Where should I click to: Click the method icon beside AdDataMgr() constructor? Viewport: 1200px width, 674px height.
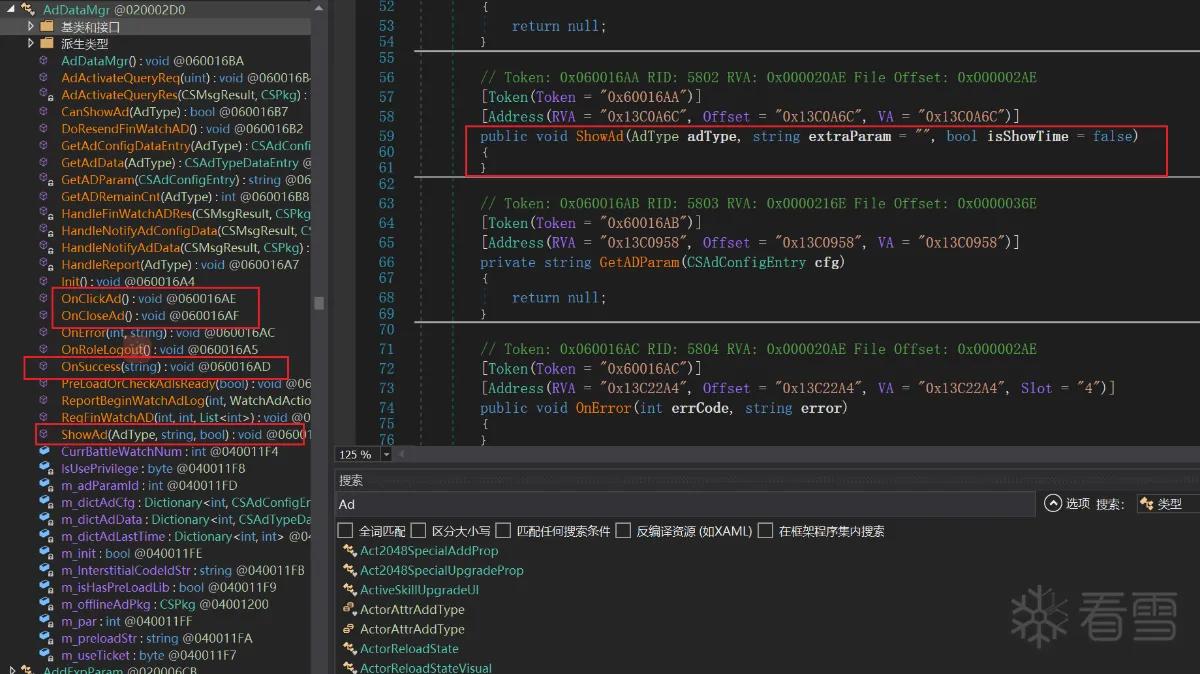pos(43,60)
